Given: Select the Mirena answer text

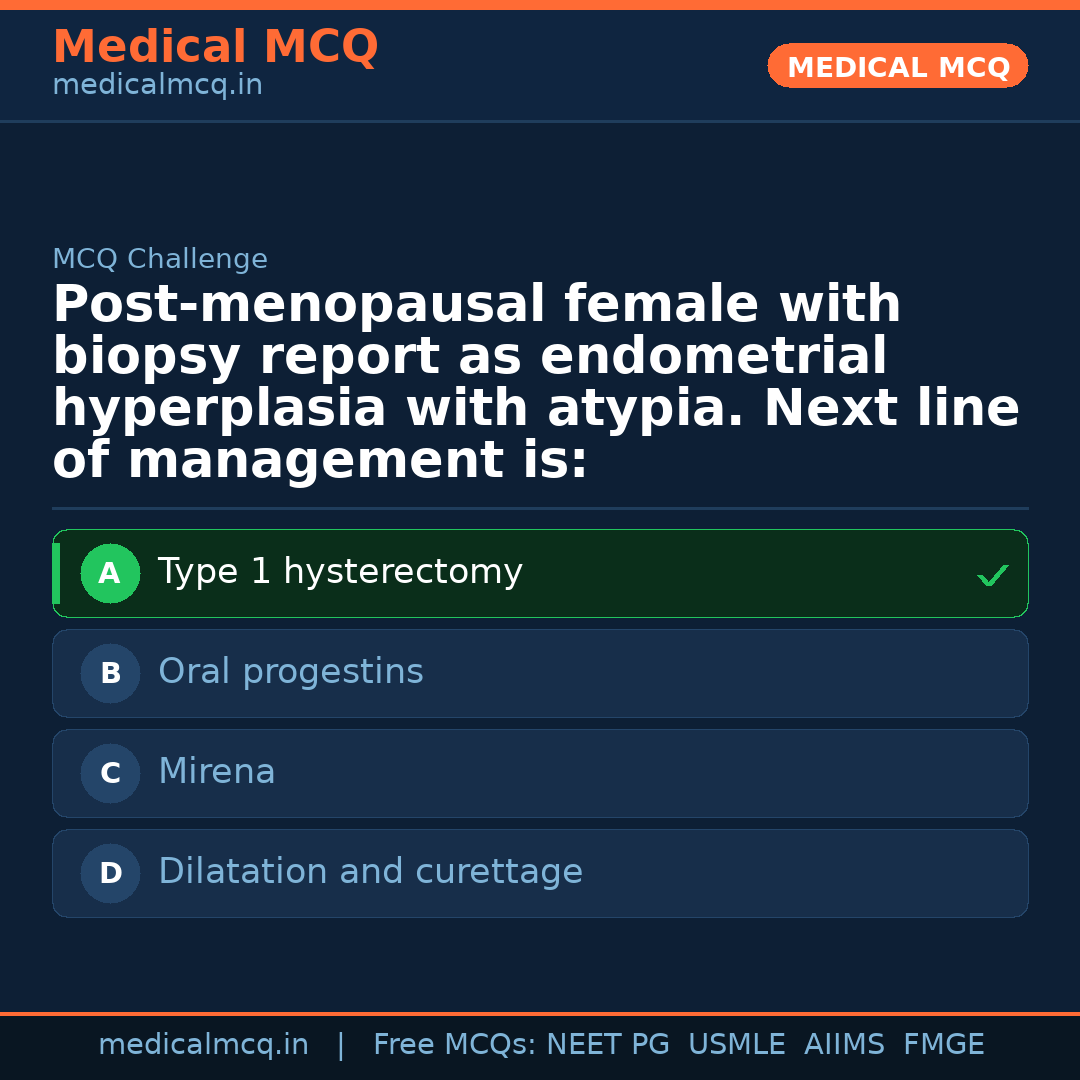Looking at the screenshot, I should point(216,772).
